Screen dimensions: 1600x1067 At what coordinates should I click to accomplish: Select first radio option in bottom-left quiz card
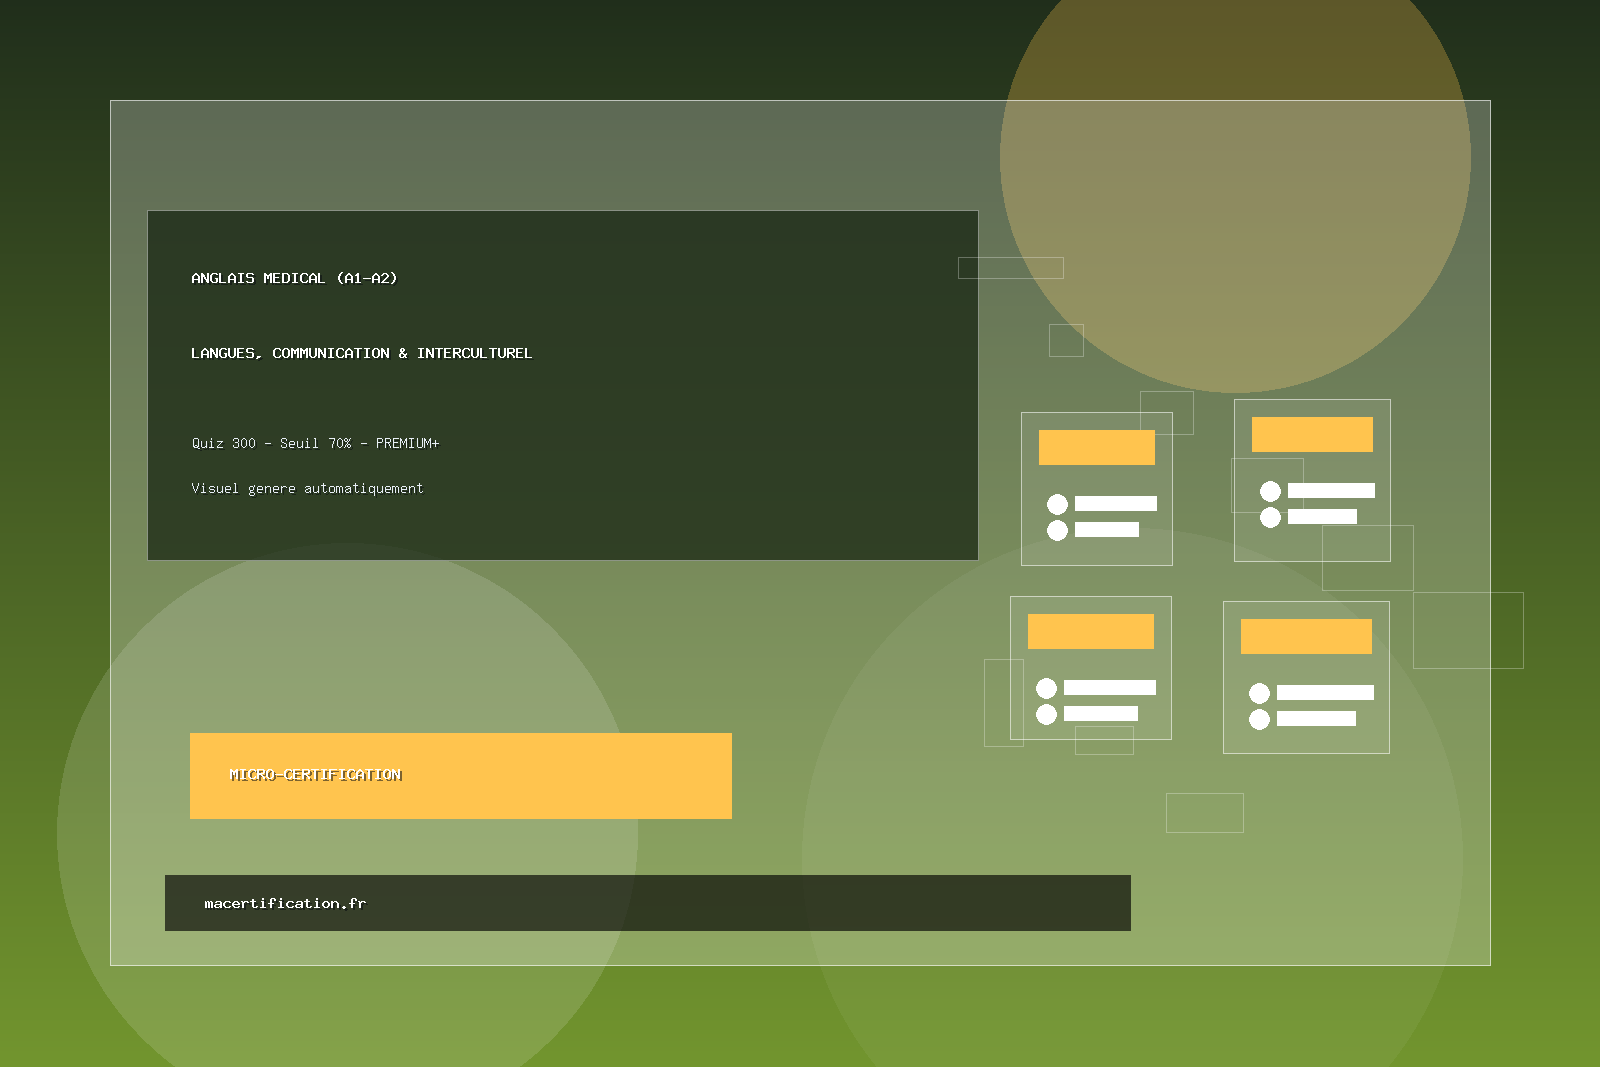[x=1046, y=688]
